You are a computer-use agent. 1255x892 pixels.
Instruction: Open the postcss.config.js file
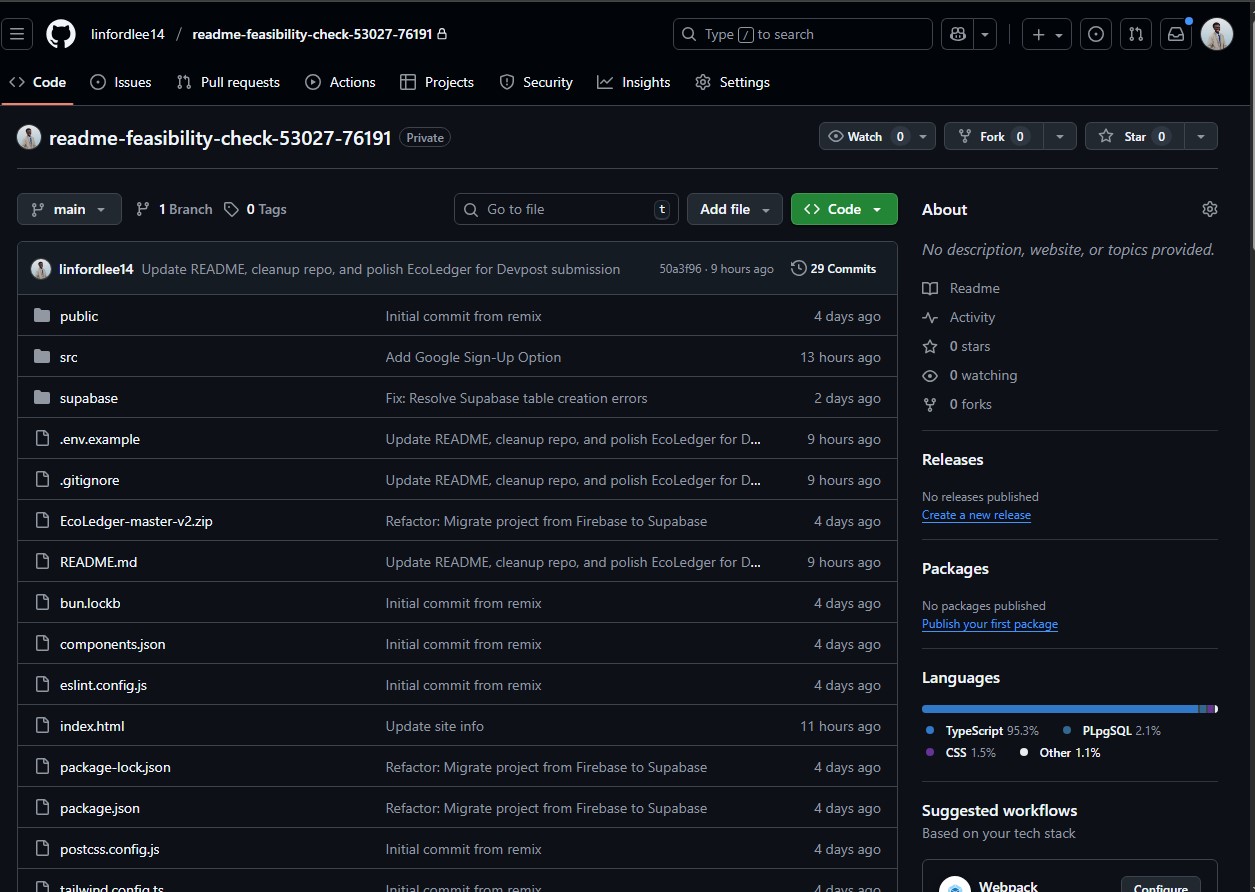110,849
